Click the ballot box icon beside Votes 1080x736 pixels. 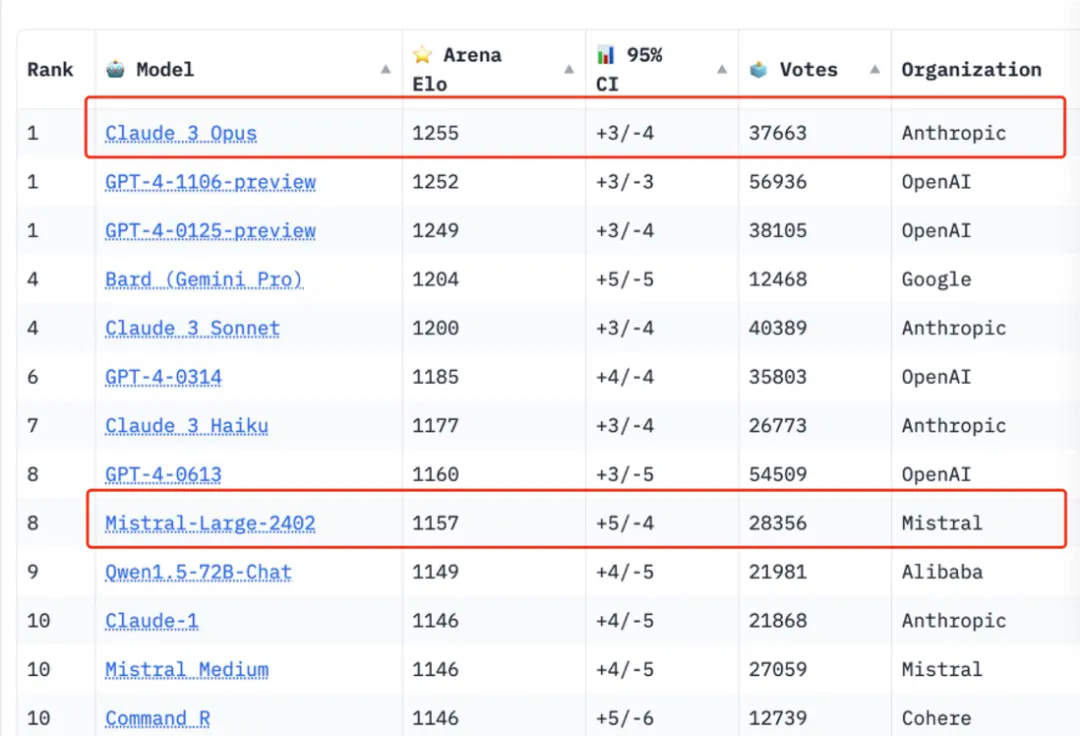pyautogui.click(x=759, y=70)
